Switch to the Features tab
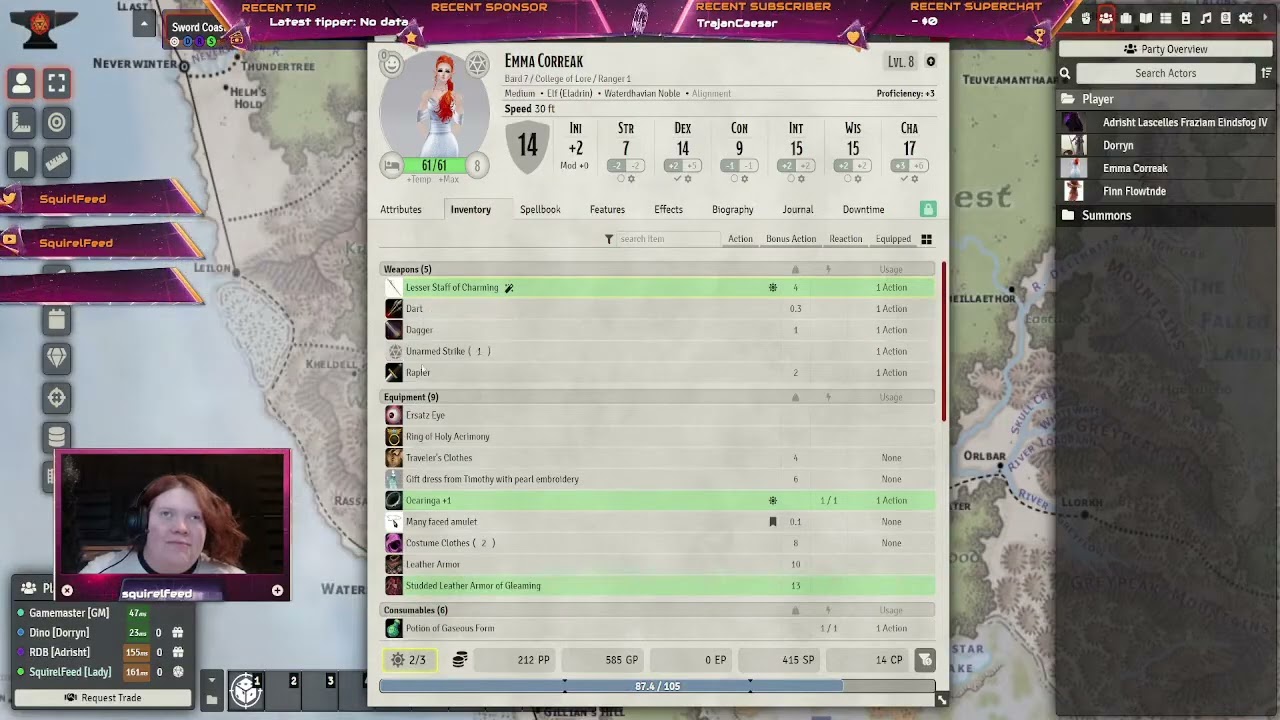The image size is (1280, 720). tap(607, 210)
